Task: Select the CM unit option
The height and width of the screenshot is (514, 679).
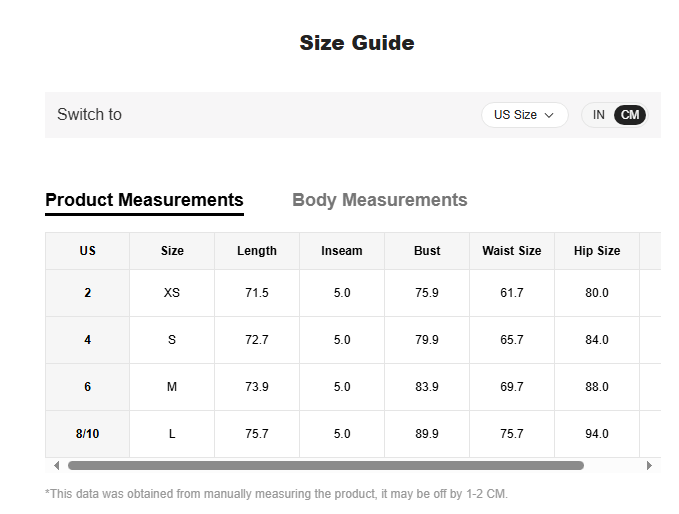Action: [x=630, y=115]
